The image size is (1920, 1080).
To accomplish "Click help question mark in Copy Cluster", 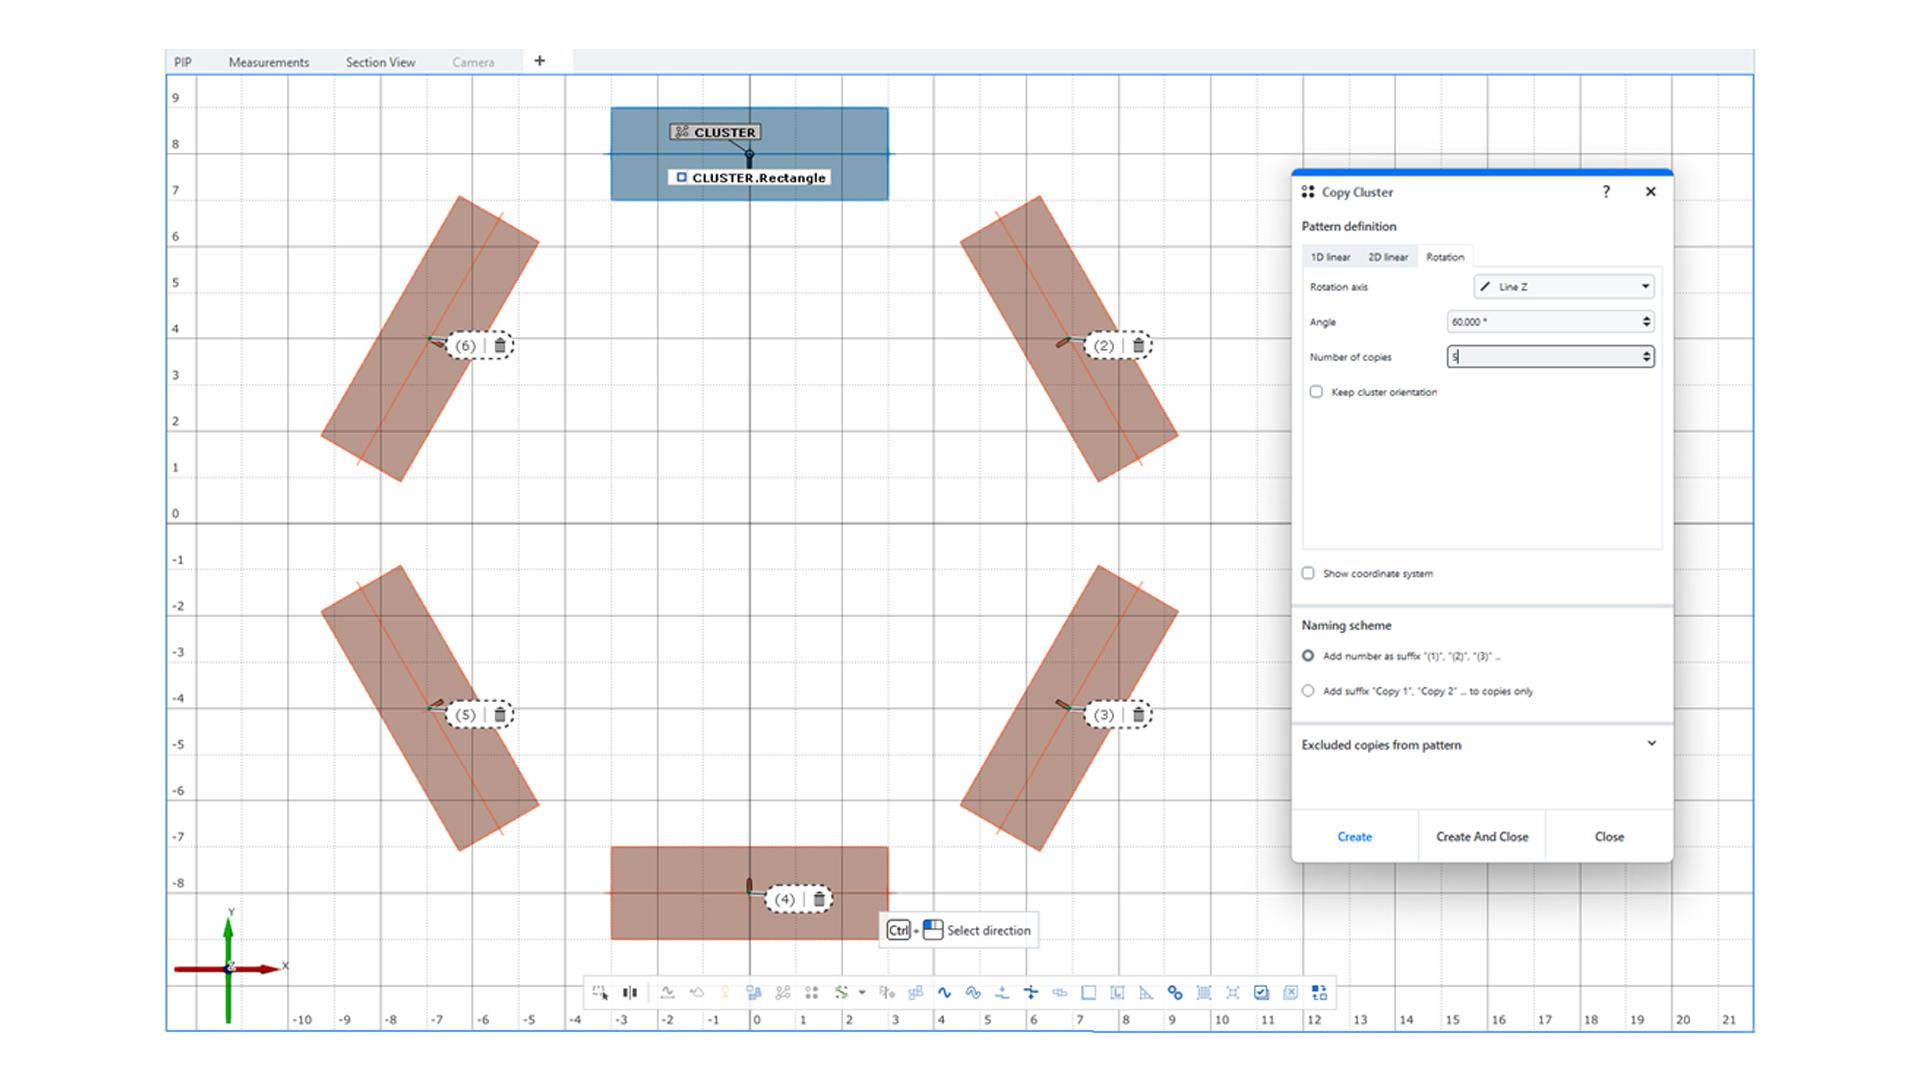I will (x=1606, y=192).
